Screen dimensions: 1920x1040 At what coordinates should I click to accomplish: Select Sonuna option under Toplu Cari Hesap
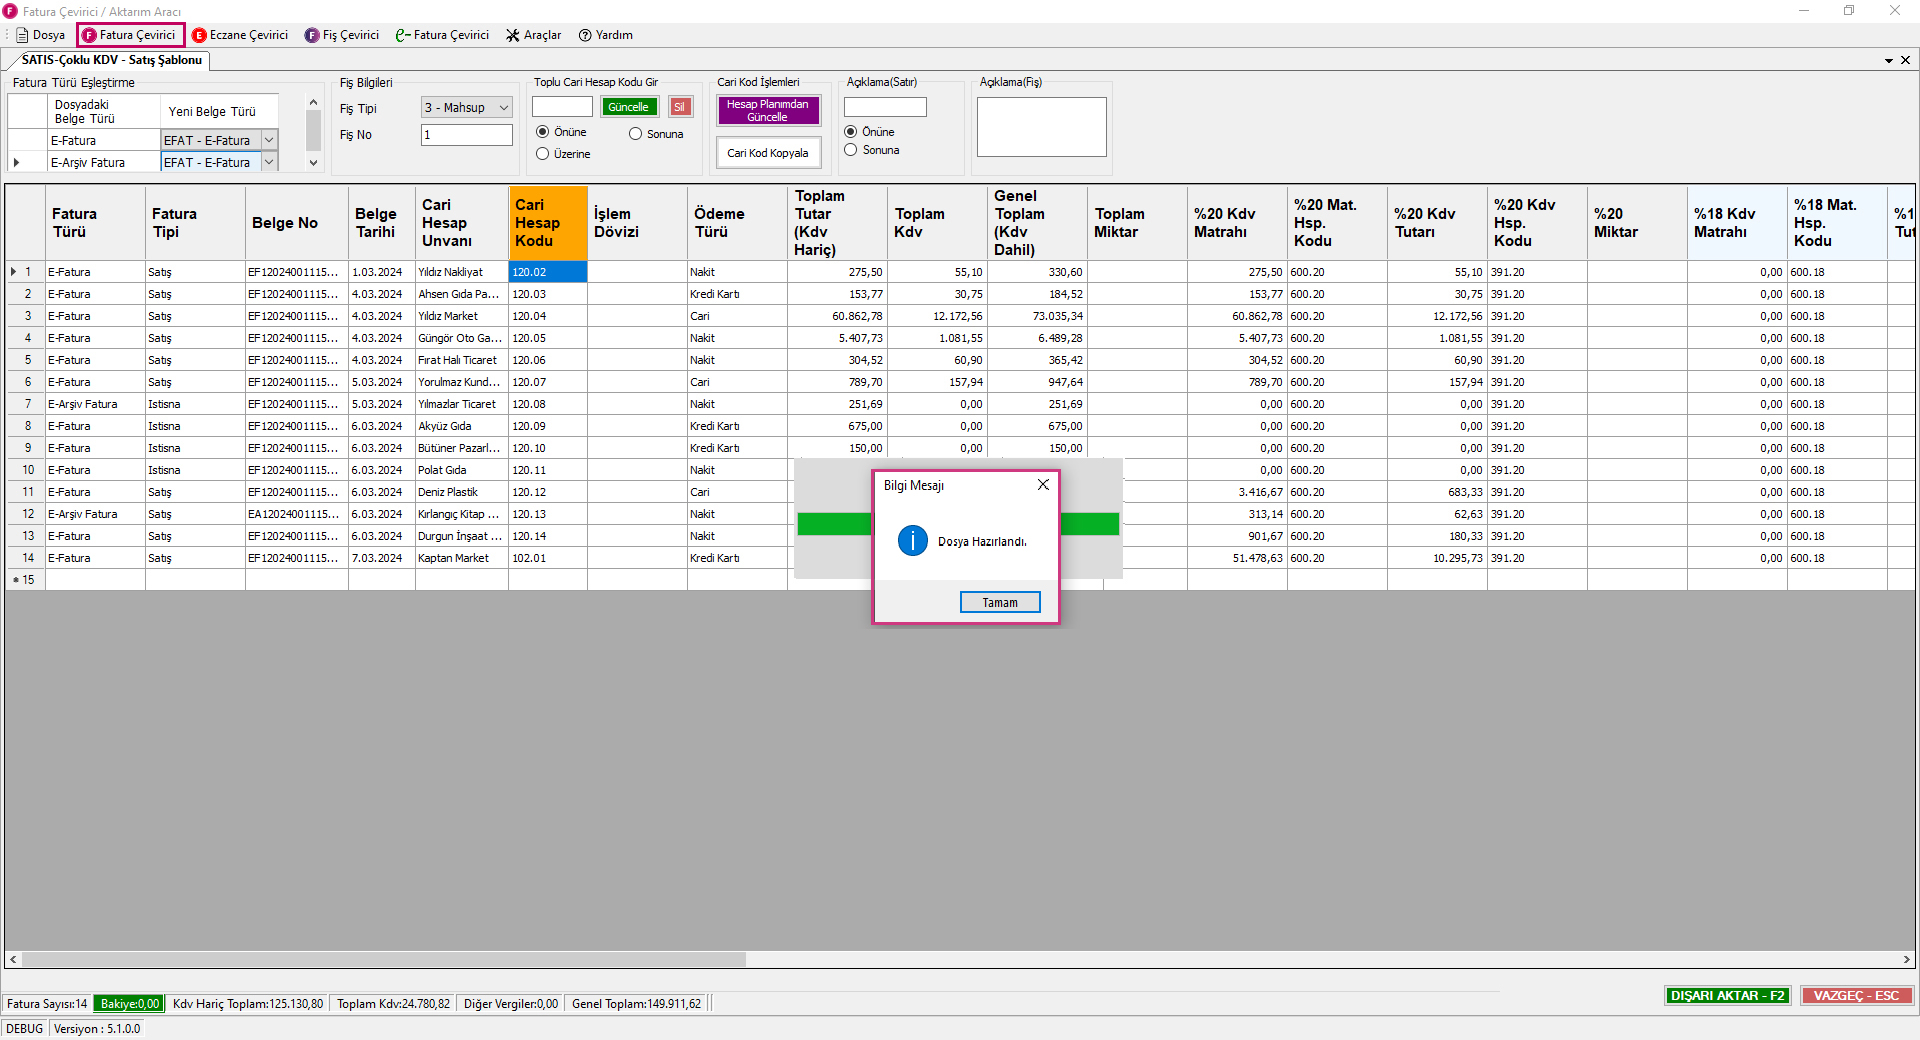[635, 134]
